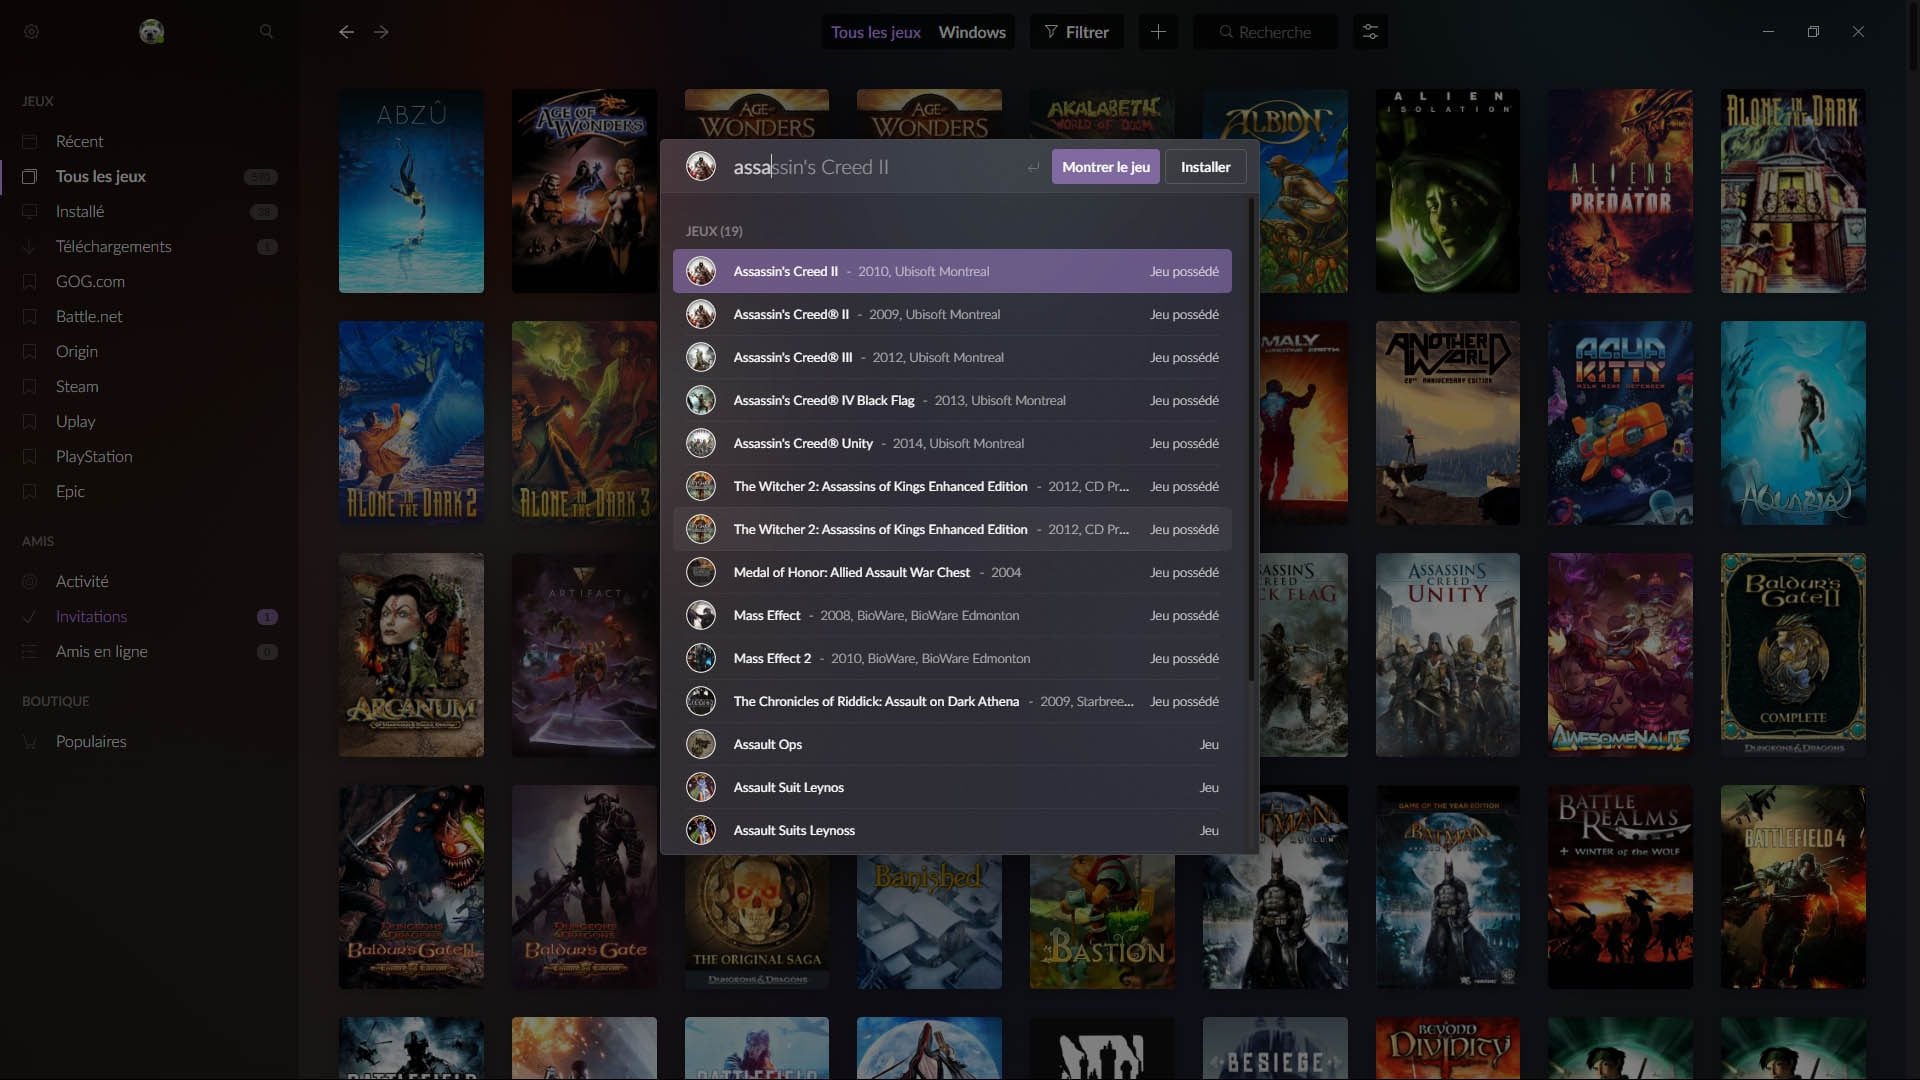Choose the Mass Effect 2 result
The image size is (1920, 1080).
click(x=952, y=658)
